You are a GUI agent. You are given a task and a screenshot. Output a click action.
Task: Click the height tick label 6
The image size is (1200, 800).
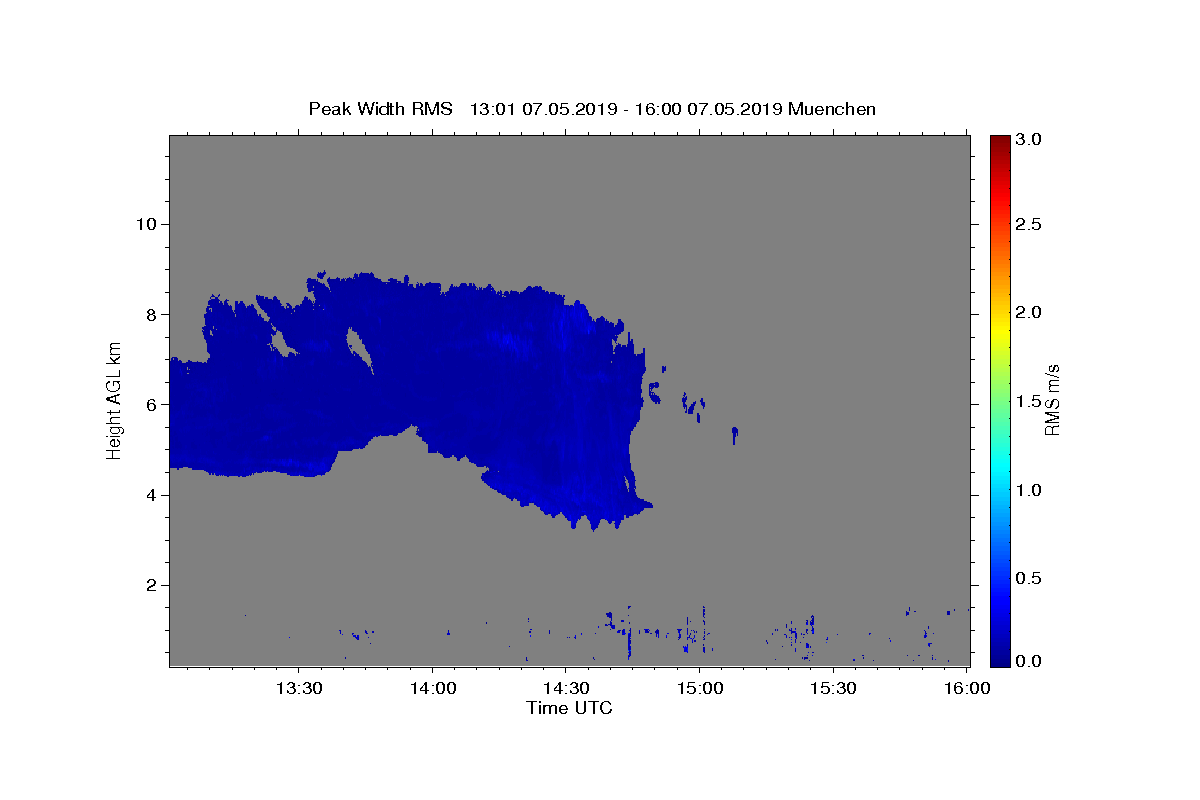pyautogui.click(x=152, y=405)
